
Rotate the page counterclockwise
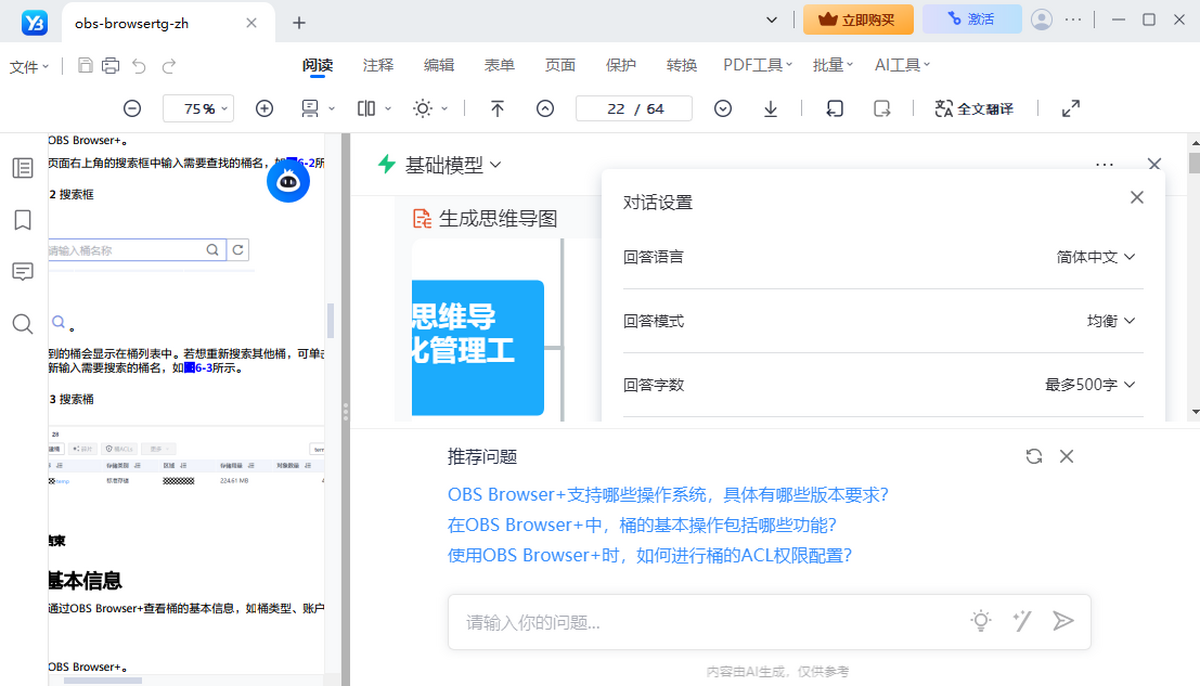tap(835, 109)
